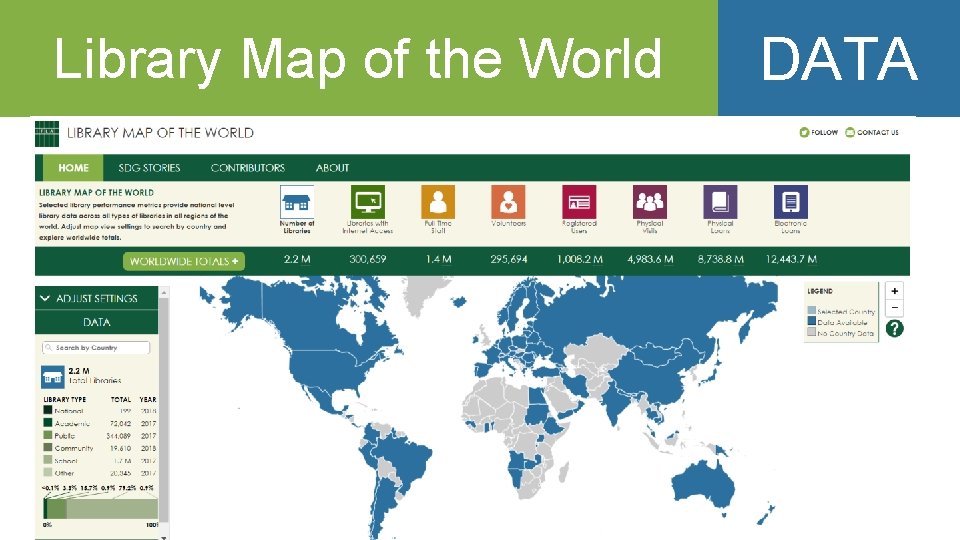Select the Physical Loans book icon
Viewport: 960px width, 540px height.
pyautogui.click(x=720, y=202)
